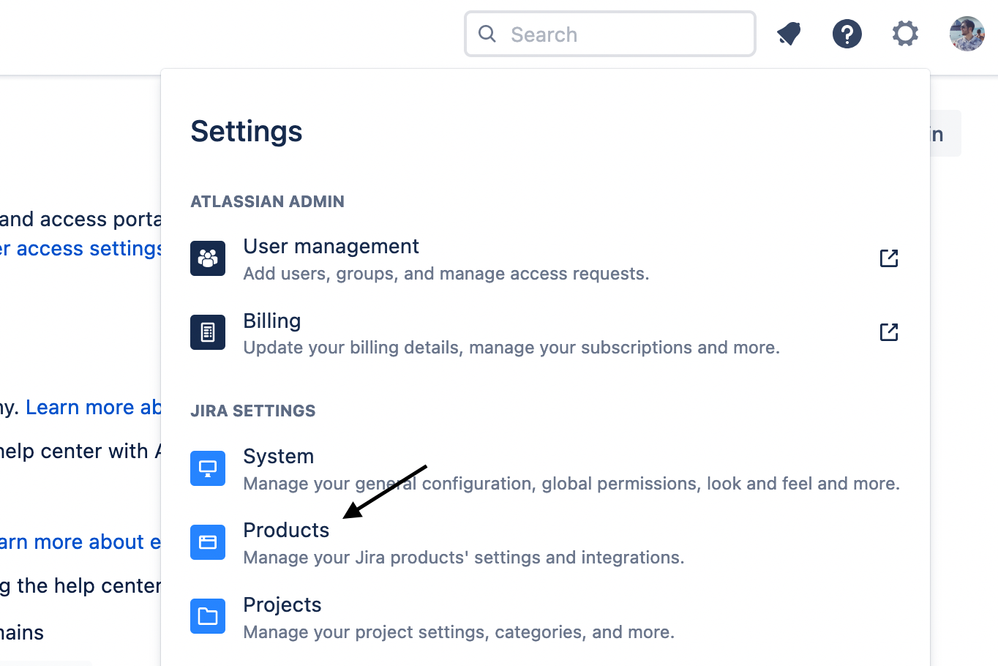Click the System monitor icon

coord(207,468)
